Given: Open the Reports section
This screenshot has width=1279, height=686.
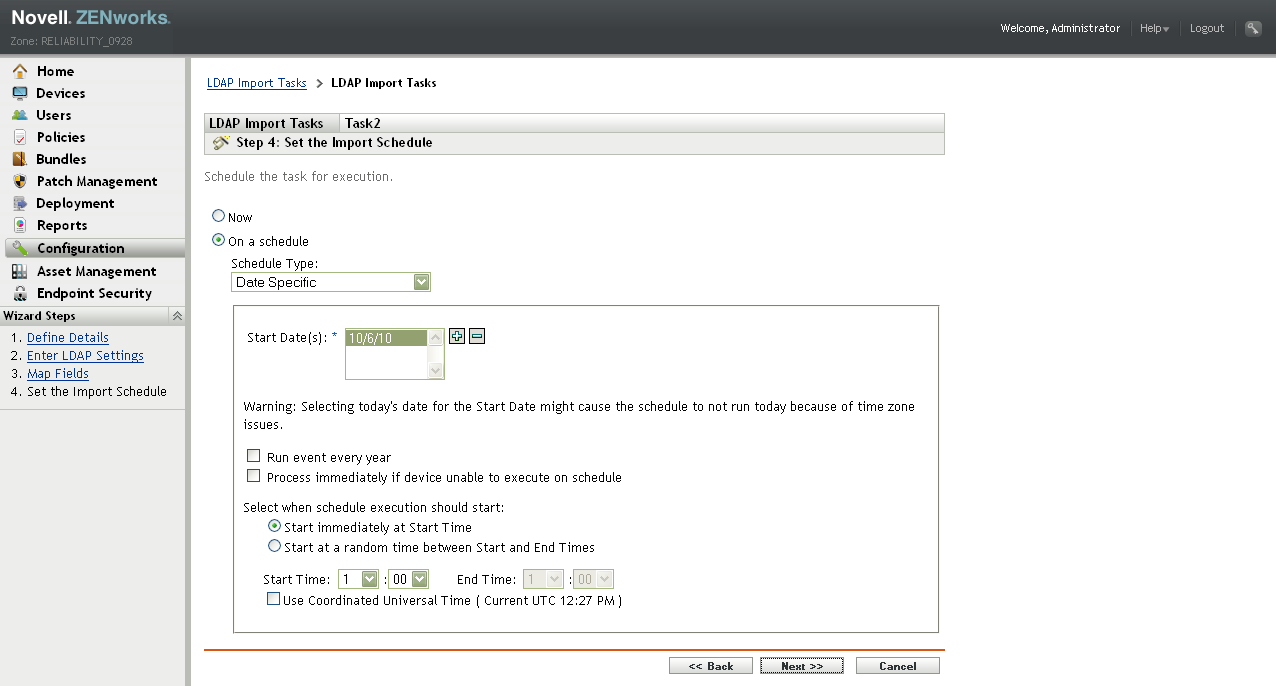Looking at the screenshot, I should (22, 225).
